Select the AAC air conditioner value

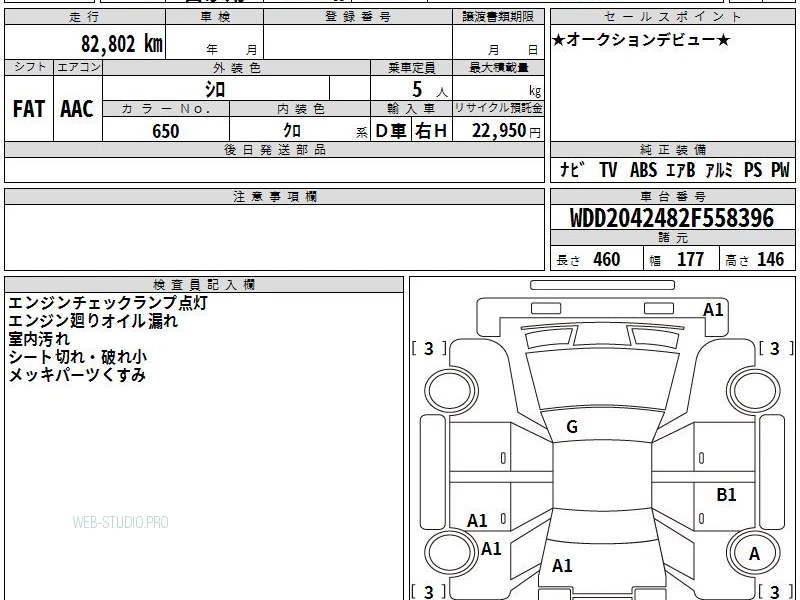pyautogui.click(x=77, y=109)
